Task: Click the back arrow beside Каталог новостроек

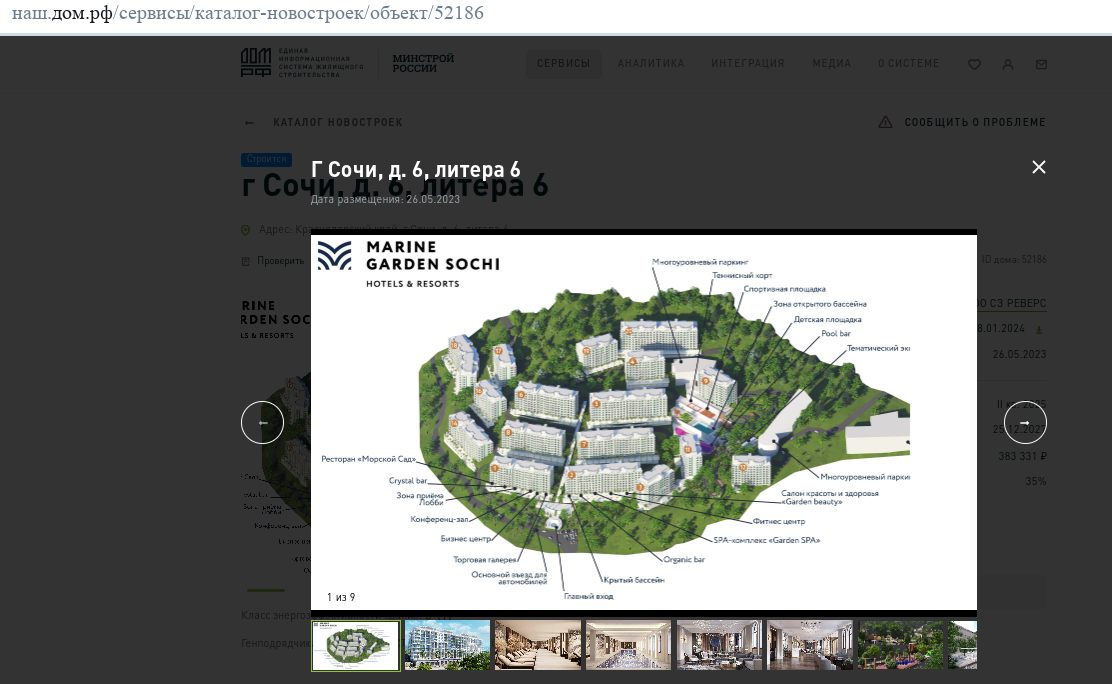Action: coord(249,123)
